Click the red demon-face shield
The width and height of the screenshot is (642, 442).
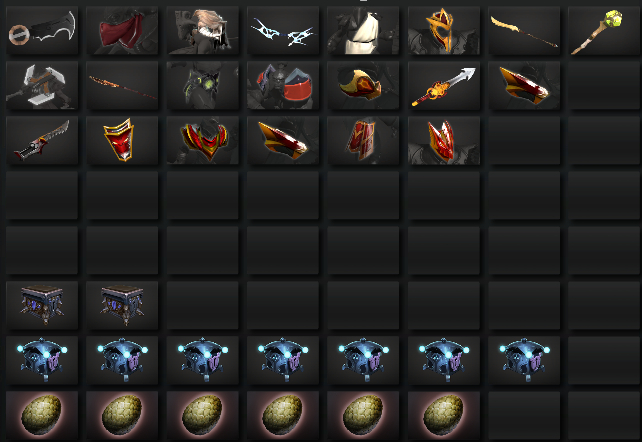click(122, 140)
